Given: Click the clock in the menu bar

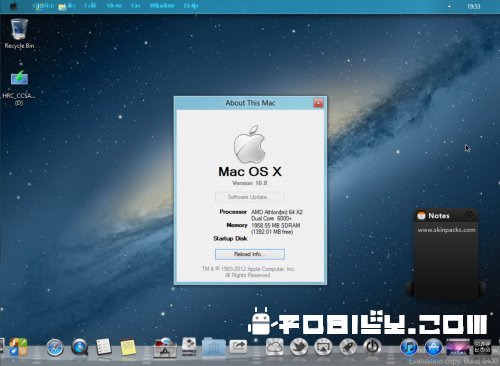Looking at the screenshot, I should click(474, 6).
